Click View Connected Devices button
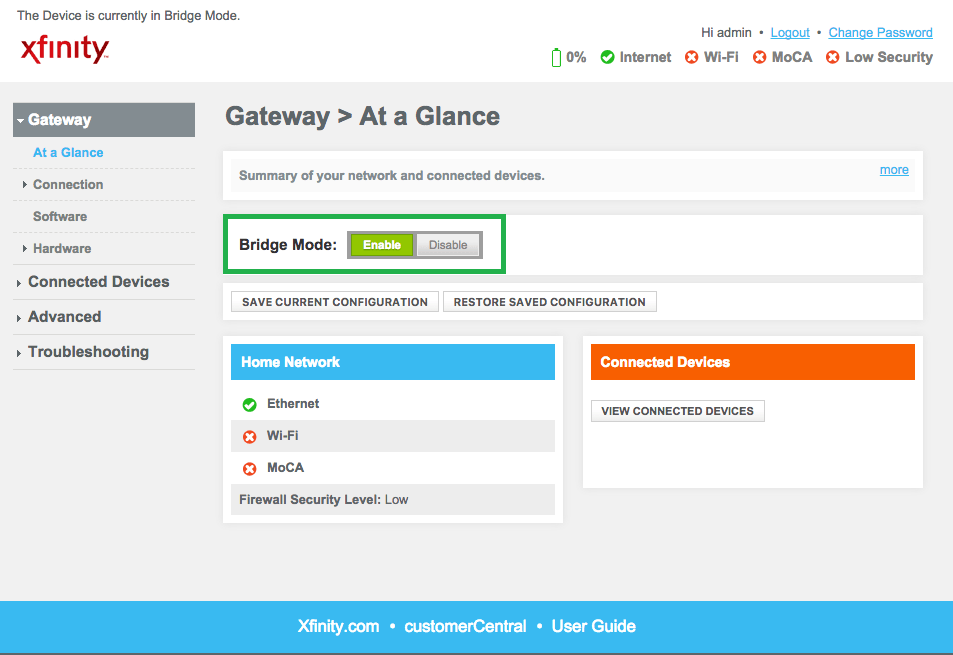953x655 pixels. [x=678, y=411]
